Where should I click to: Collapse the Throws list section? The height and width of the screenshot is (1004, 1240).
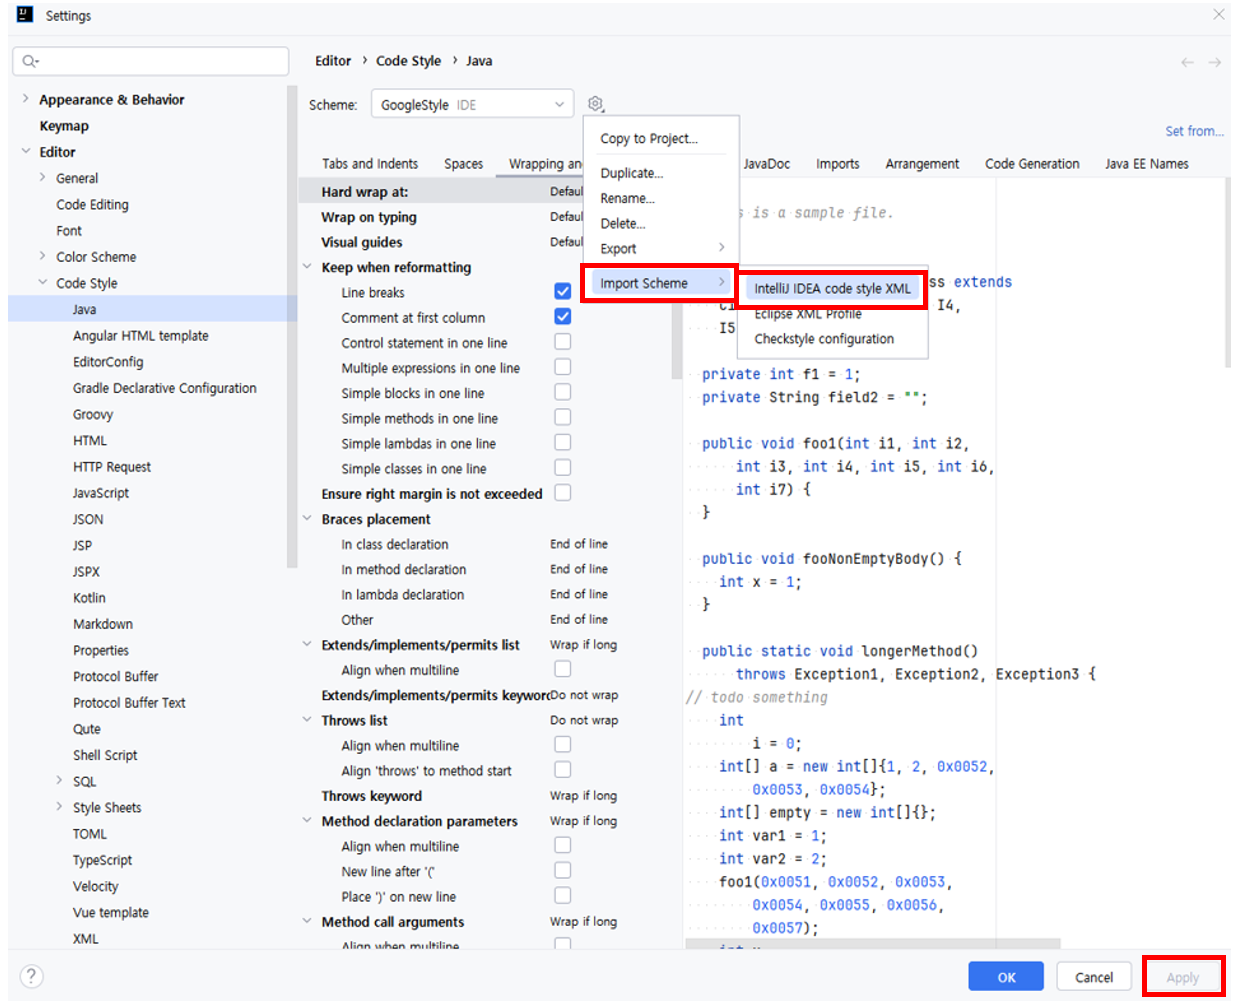click(307, 720)
